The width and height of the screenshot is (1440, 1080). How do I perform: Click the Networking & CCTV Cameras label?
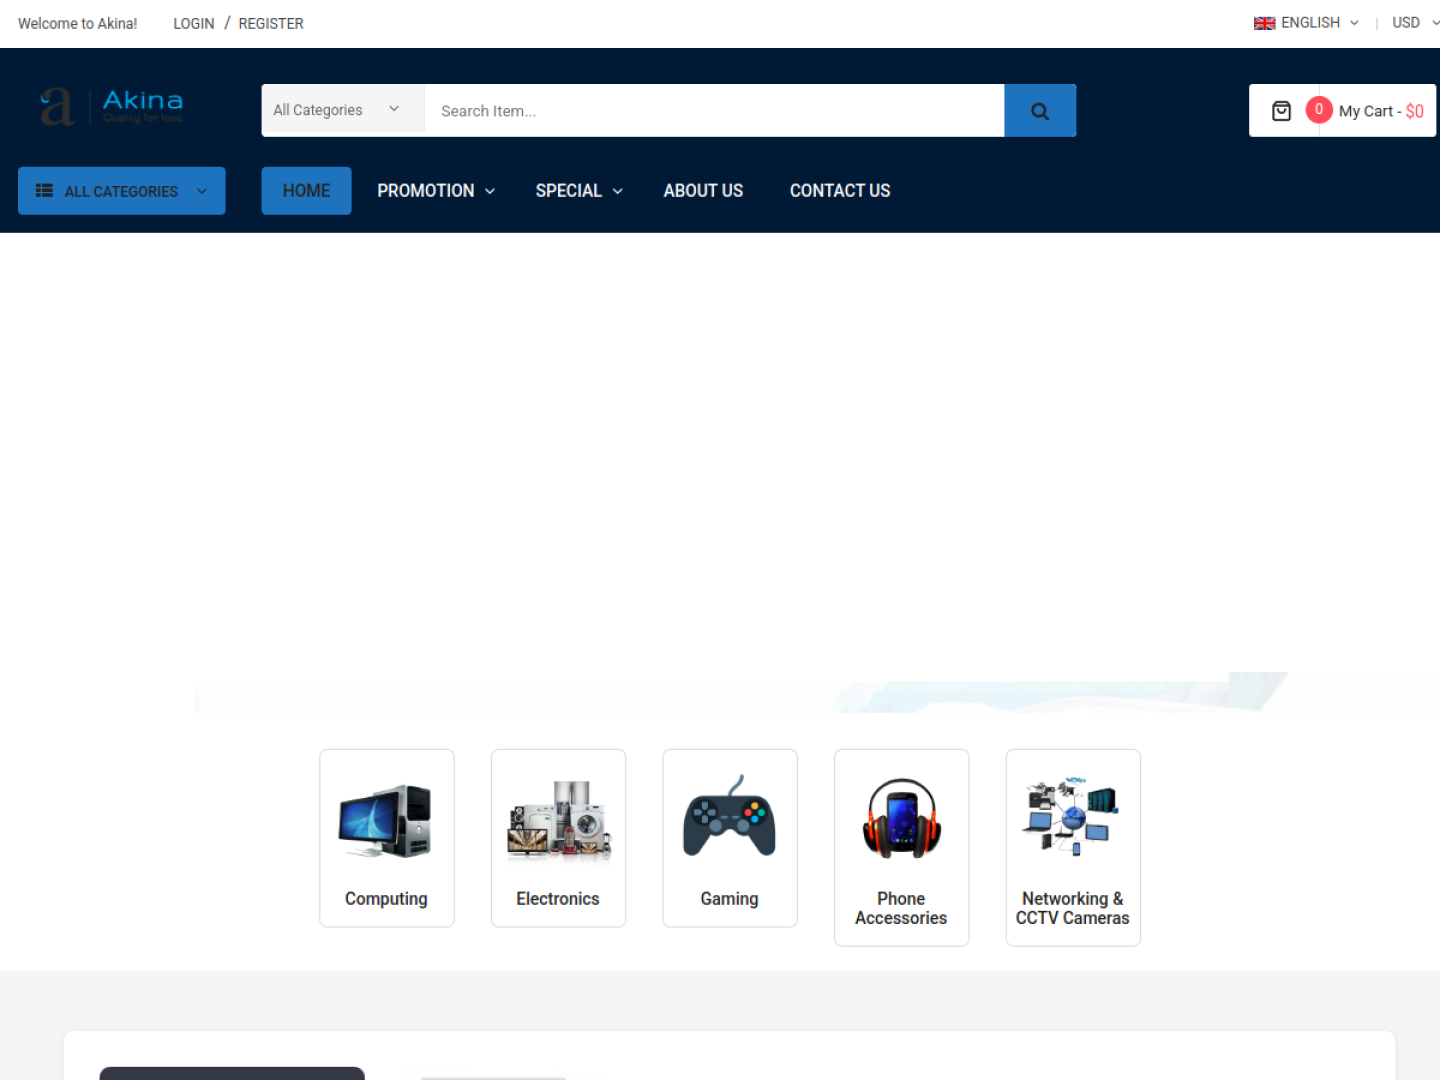click(x=1072, y=908)
